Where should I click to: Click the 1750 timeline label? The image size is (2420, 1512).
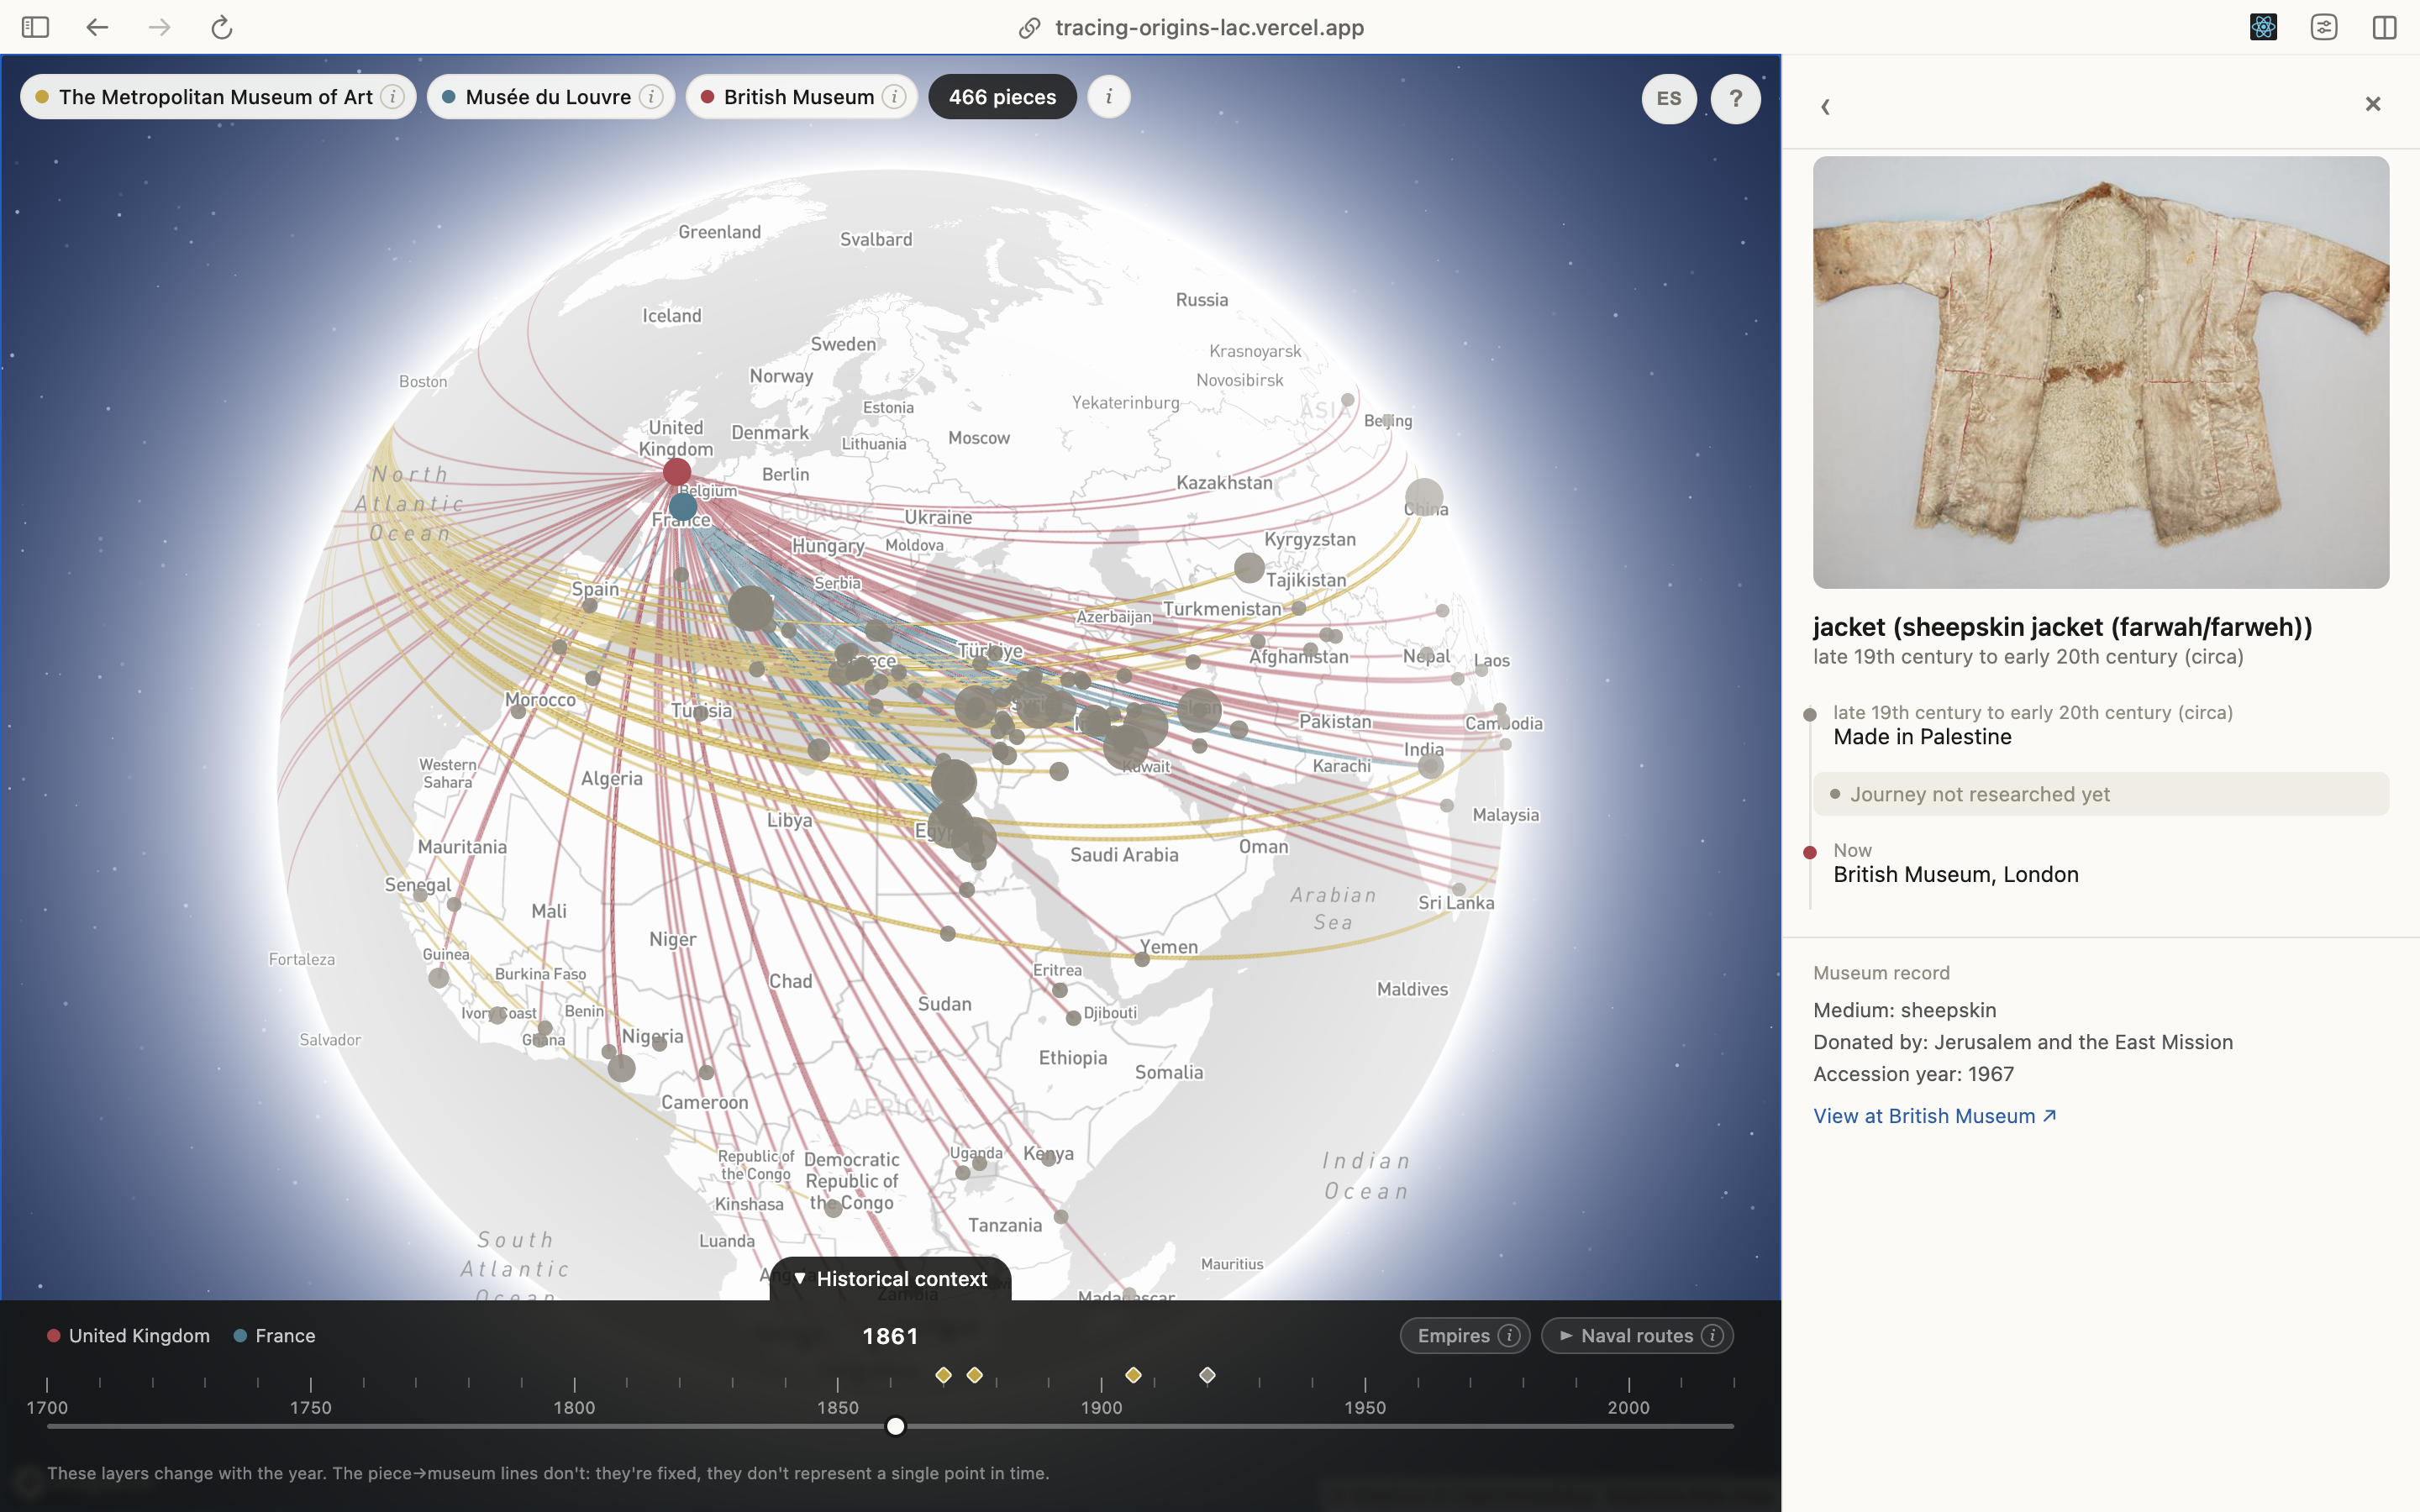311,1407
